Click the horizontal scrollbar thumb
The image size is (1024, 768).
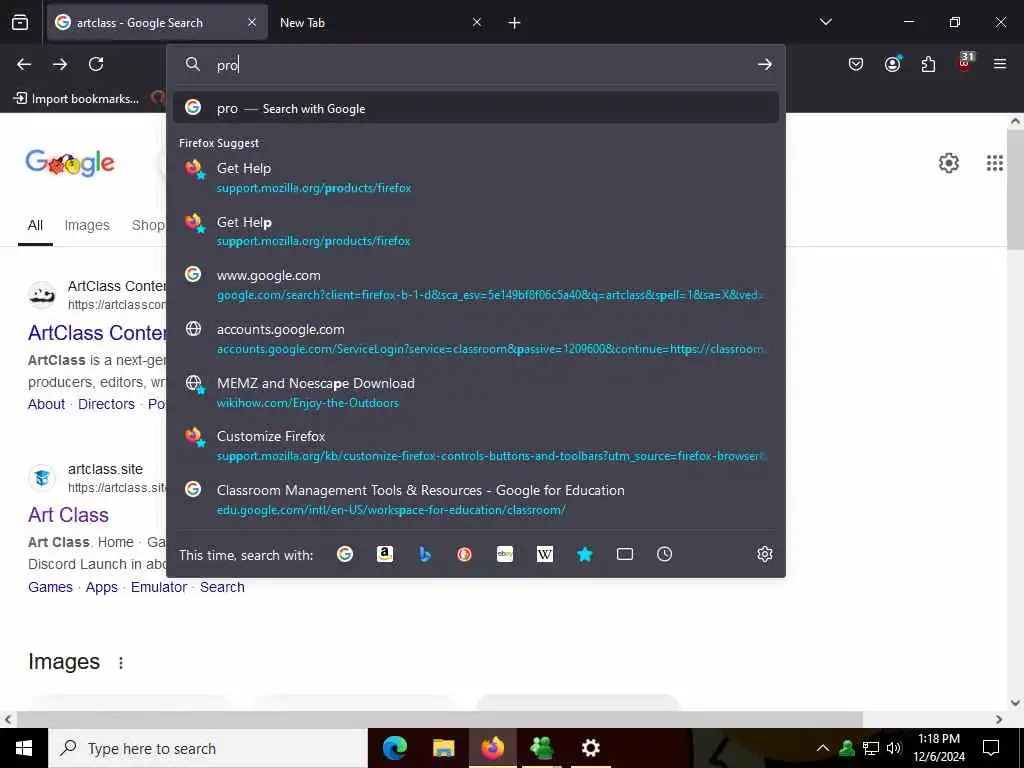pyautogui.click(x=440, y=719)
